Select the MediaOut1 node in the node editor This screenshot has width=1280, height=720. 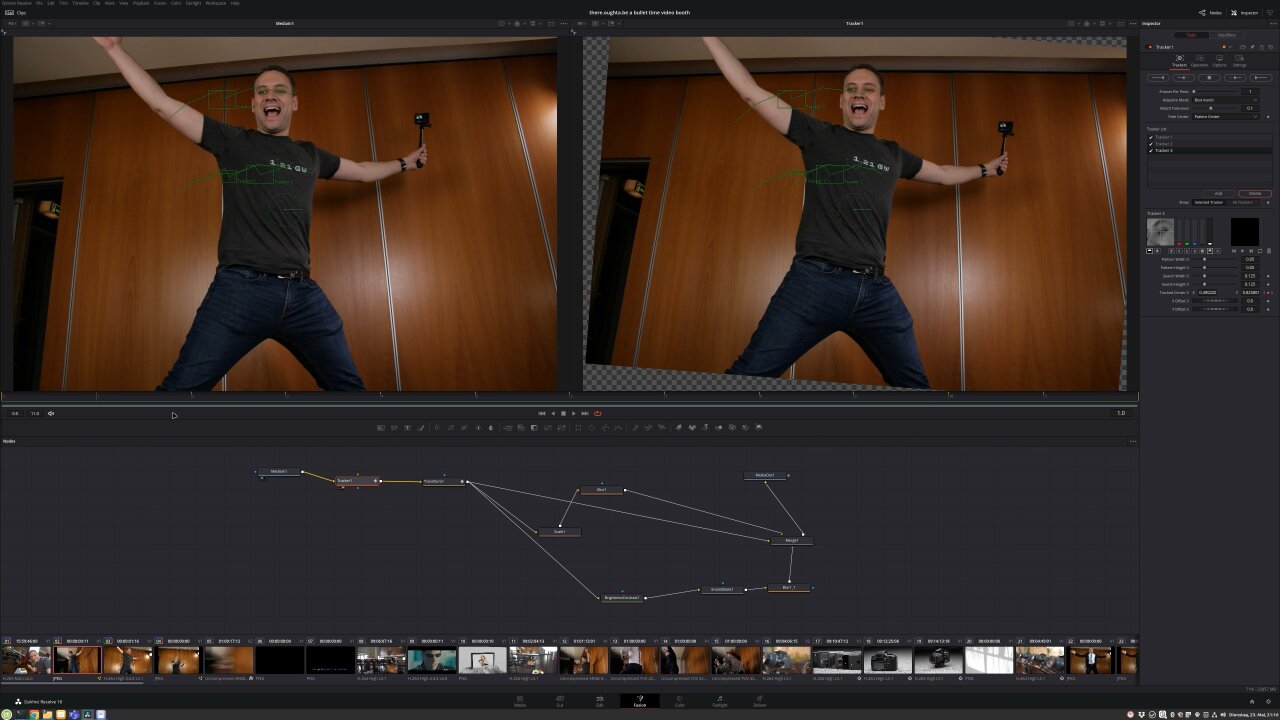pyautogui.click(x=765, y=476)
